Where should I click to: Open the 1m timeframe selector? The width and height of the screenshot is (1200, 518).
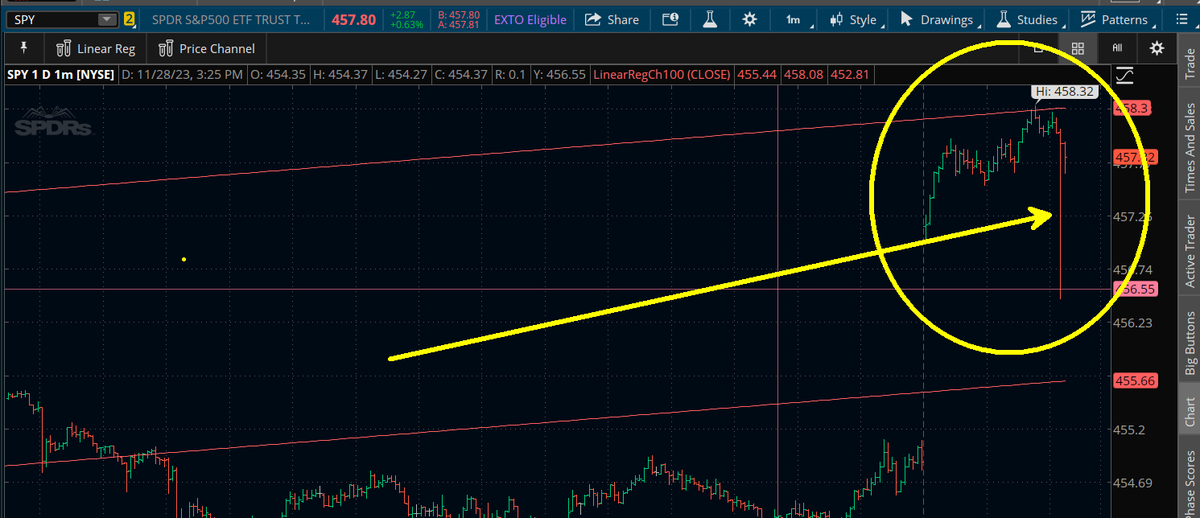coord(797,20)
